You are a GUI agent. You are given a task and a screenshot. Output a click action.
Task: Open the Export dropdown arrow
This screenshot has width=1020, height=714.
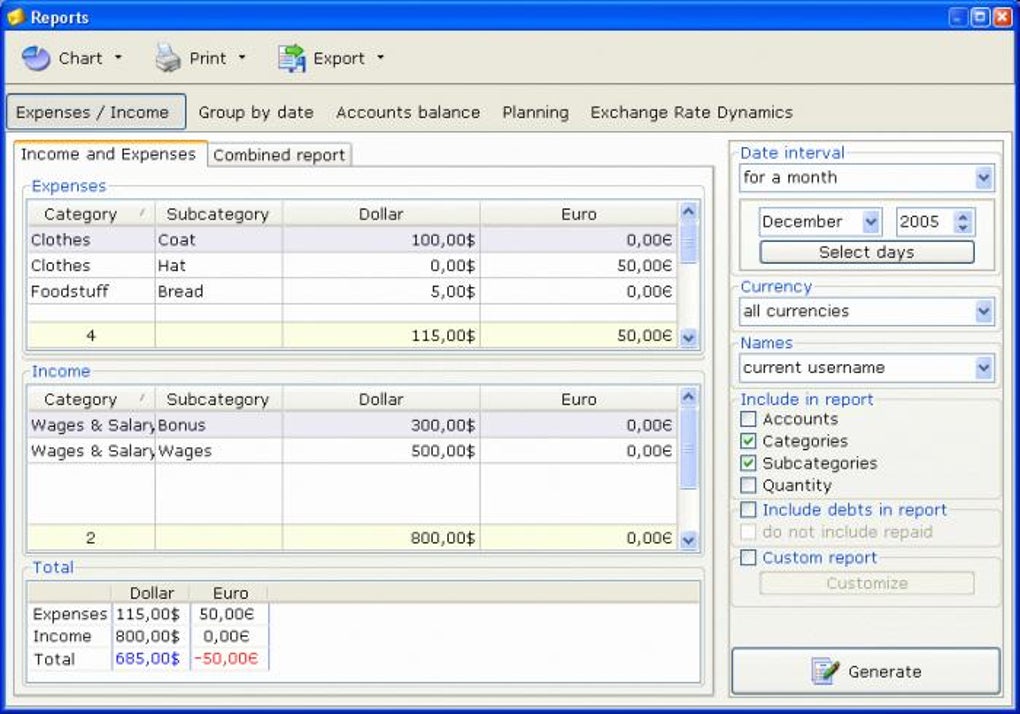(381, 57)
